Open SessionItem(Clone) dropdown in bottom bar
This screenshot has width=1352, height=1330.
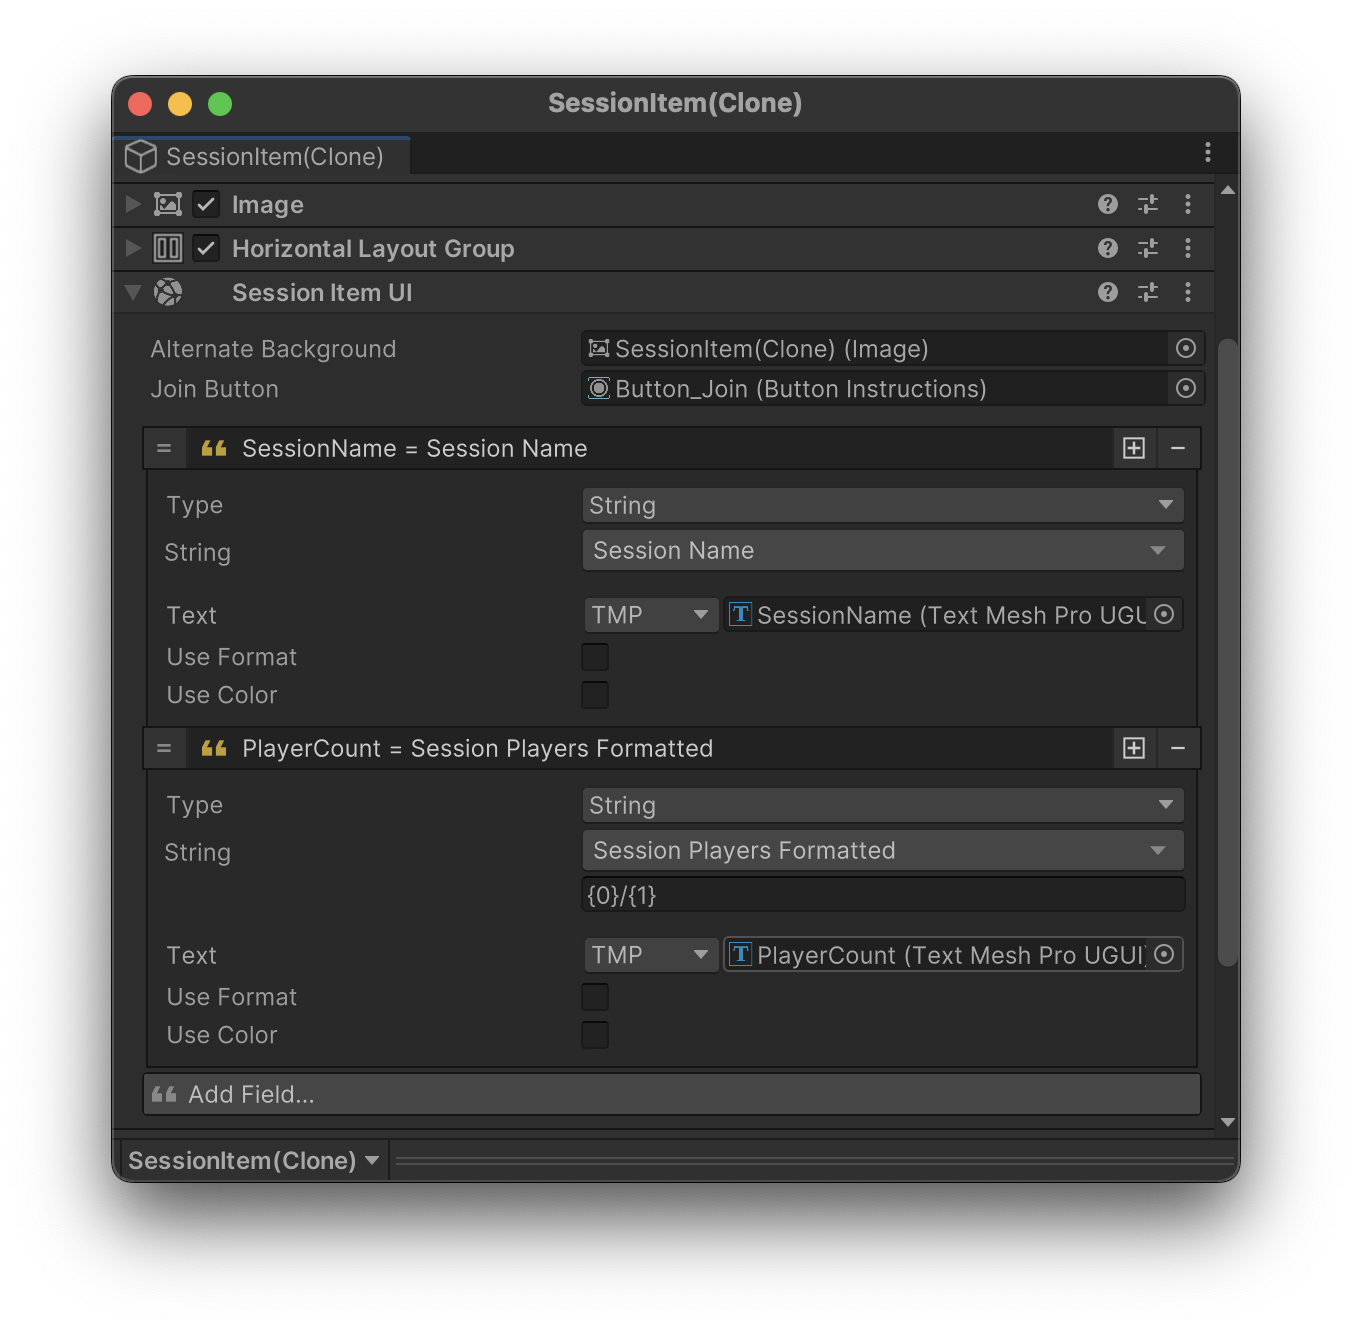[x=253, y=1160]
